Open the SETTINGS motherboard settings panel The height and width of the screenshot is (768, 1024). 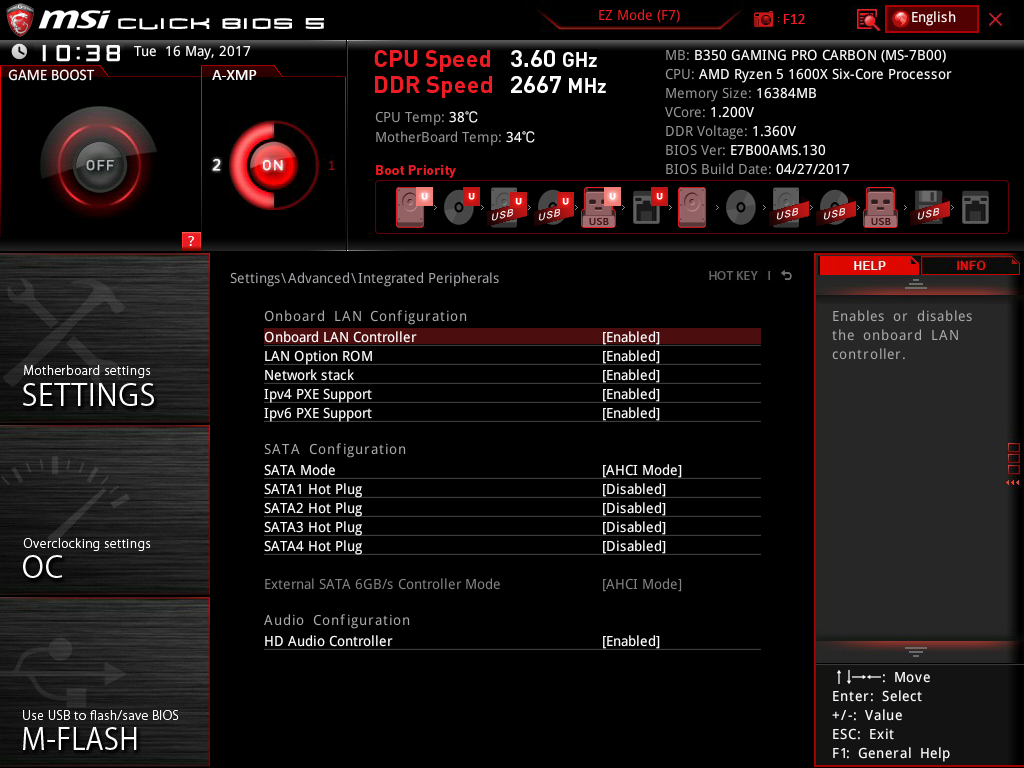click(x=104, y=338)
